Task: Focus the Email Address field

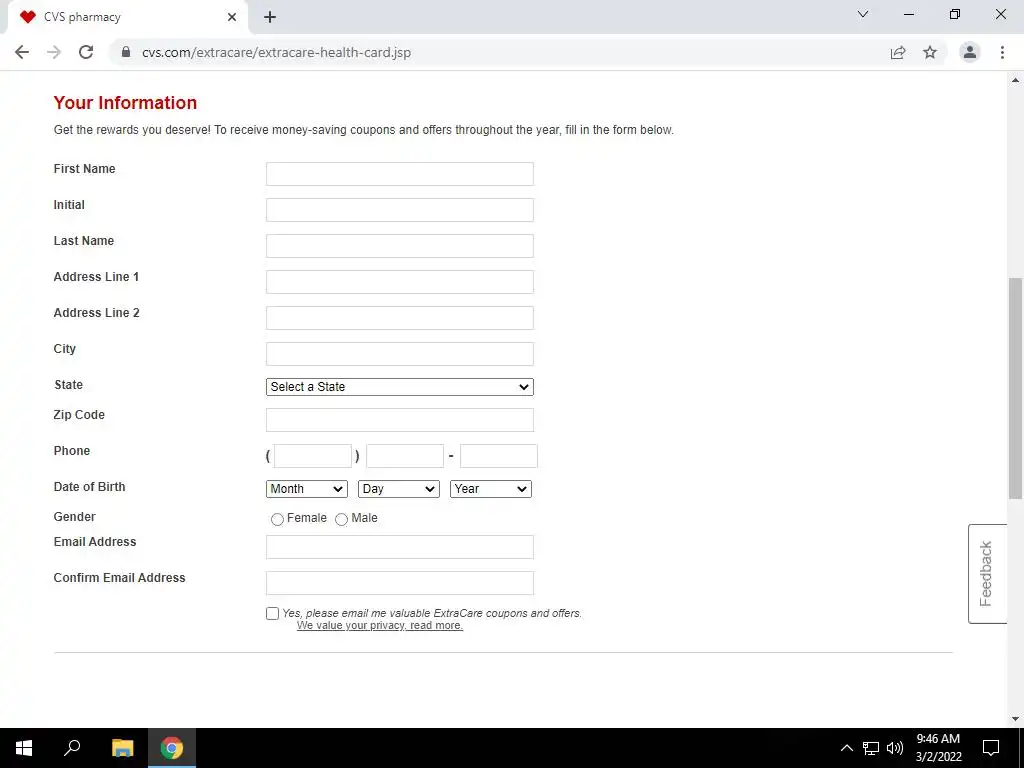Action: coord(400,547)
